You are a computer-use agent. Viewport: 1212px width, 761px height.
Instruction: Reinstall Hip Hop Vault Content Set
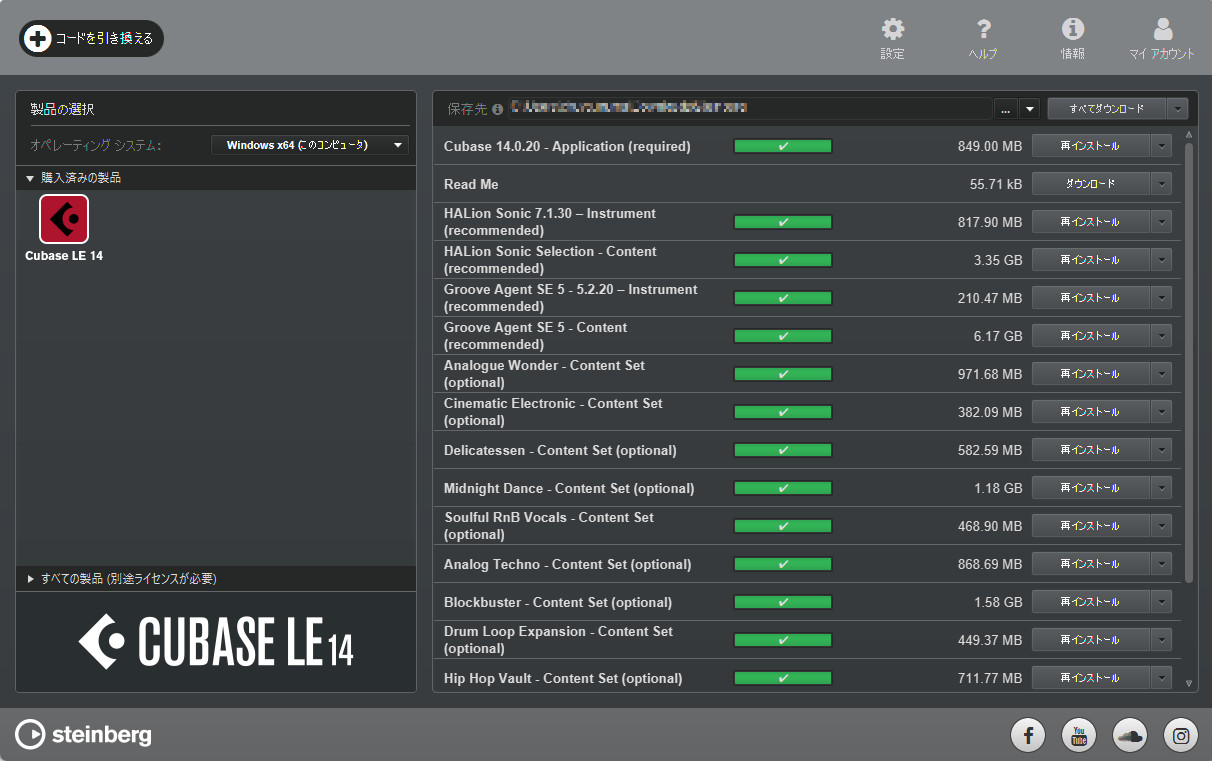coord(1091,678)
